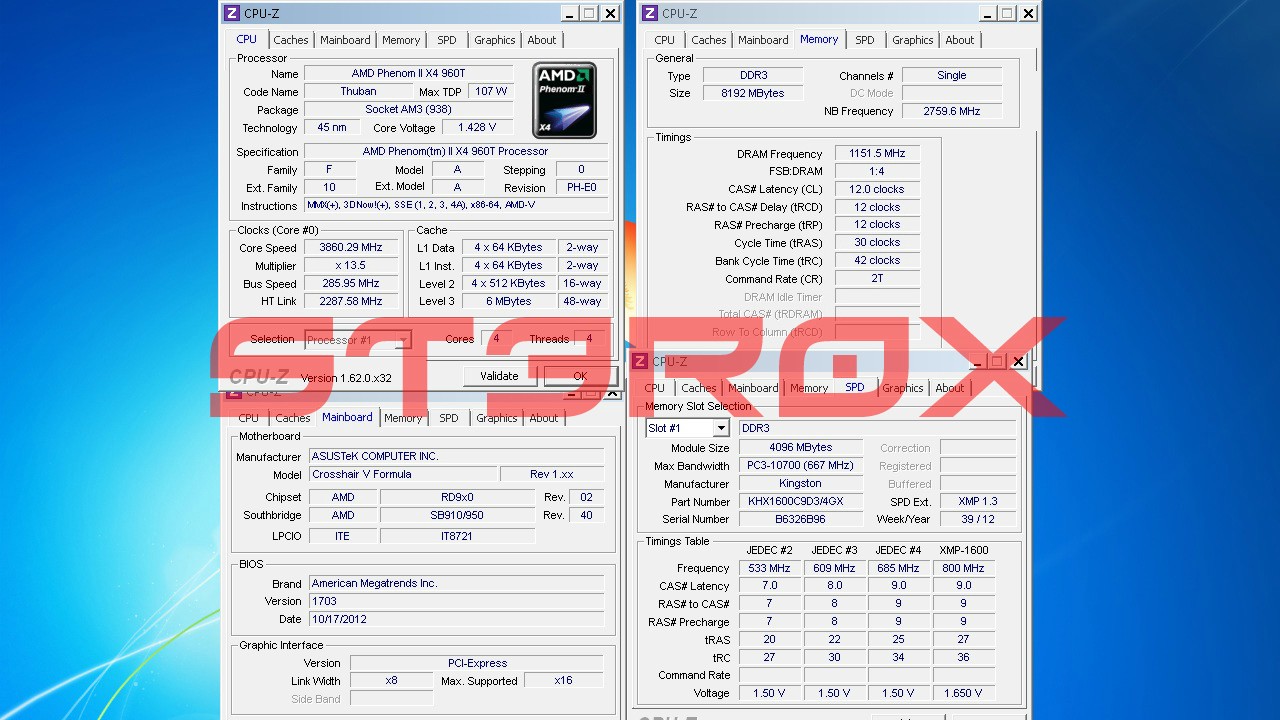Image resolution: width=1280 pixels, height=720 pixels.
Task: Open Mainboard tab in the Processor window
Action: pyautogui.click(x=345, y=40)
